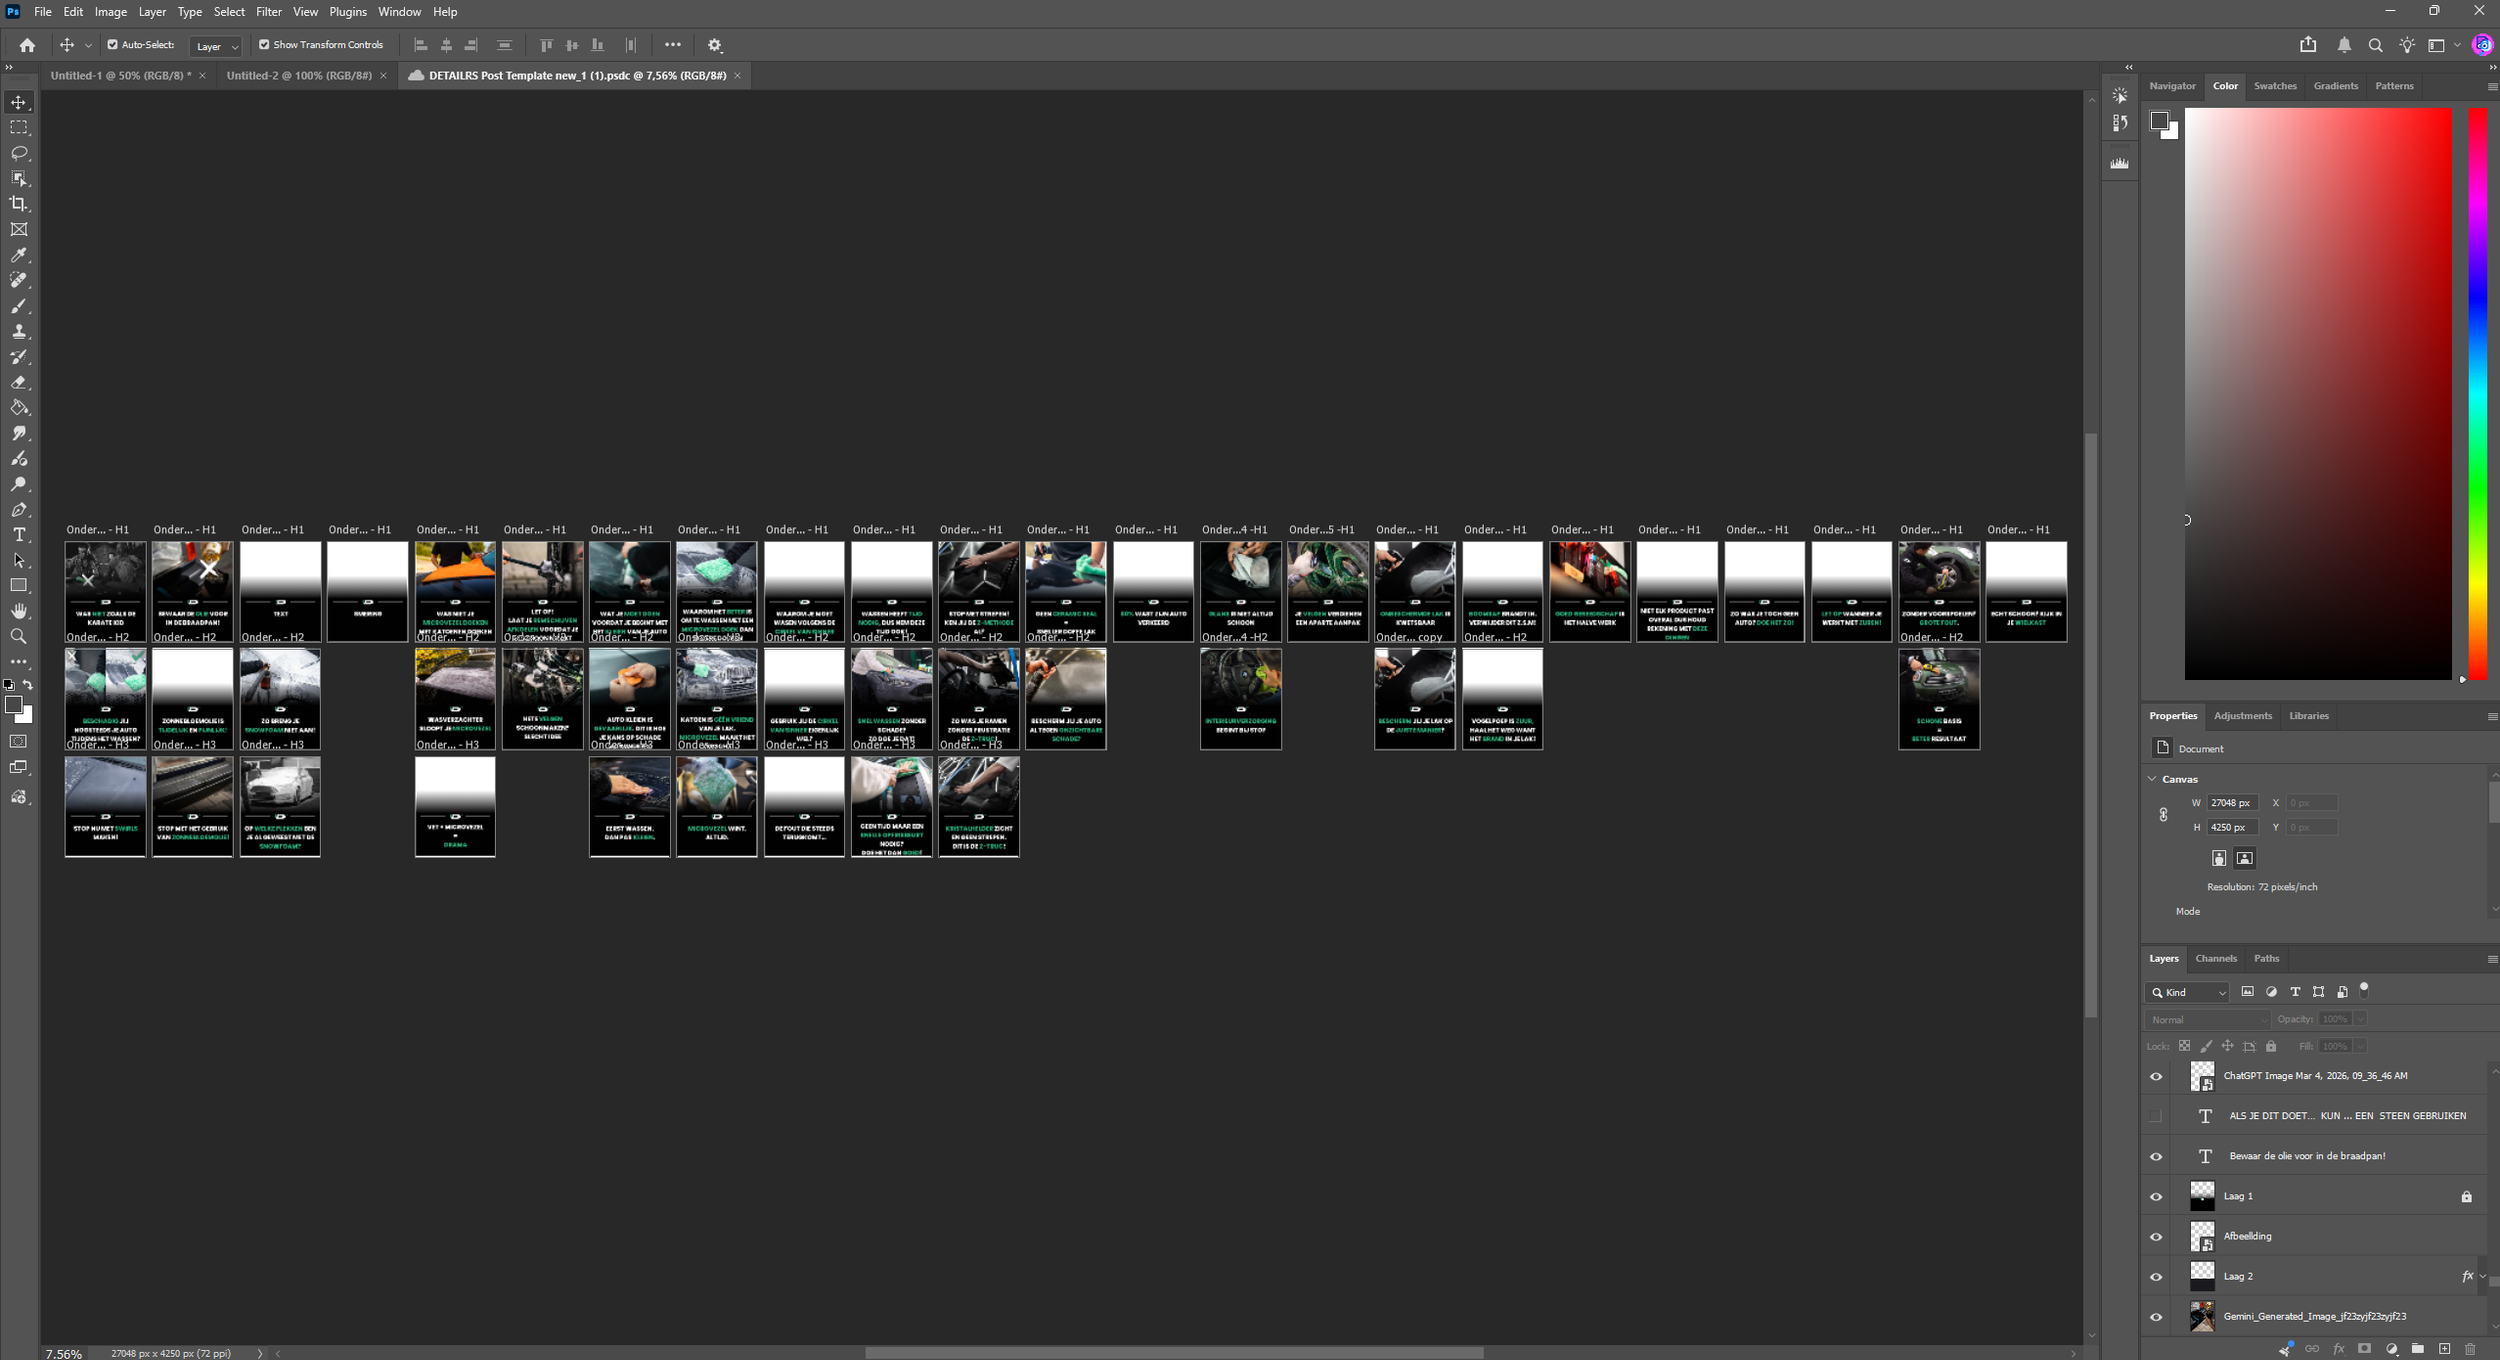Click the create new layer icon

(x=2444, y=1349)
